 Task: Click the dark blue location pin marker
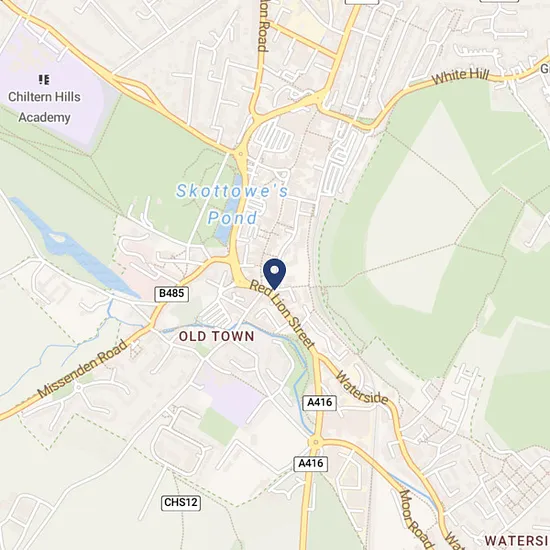[x=274, y=274]
